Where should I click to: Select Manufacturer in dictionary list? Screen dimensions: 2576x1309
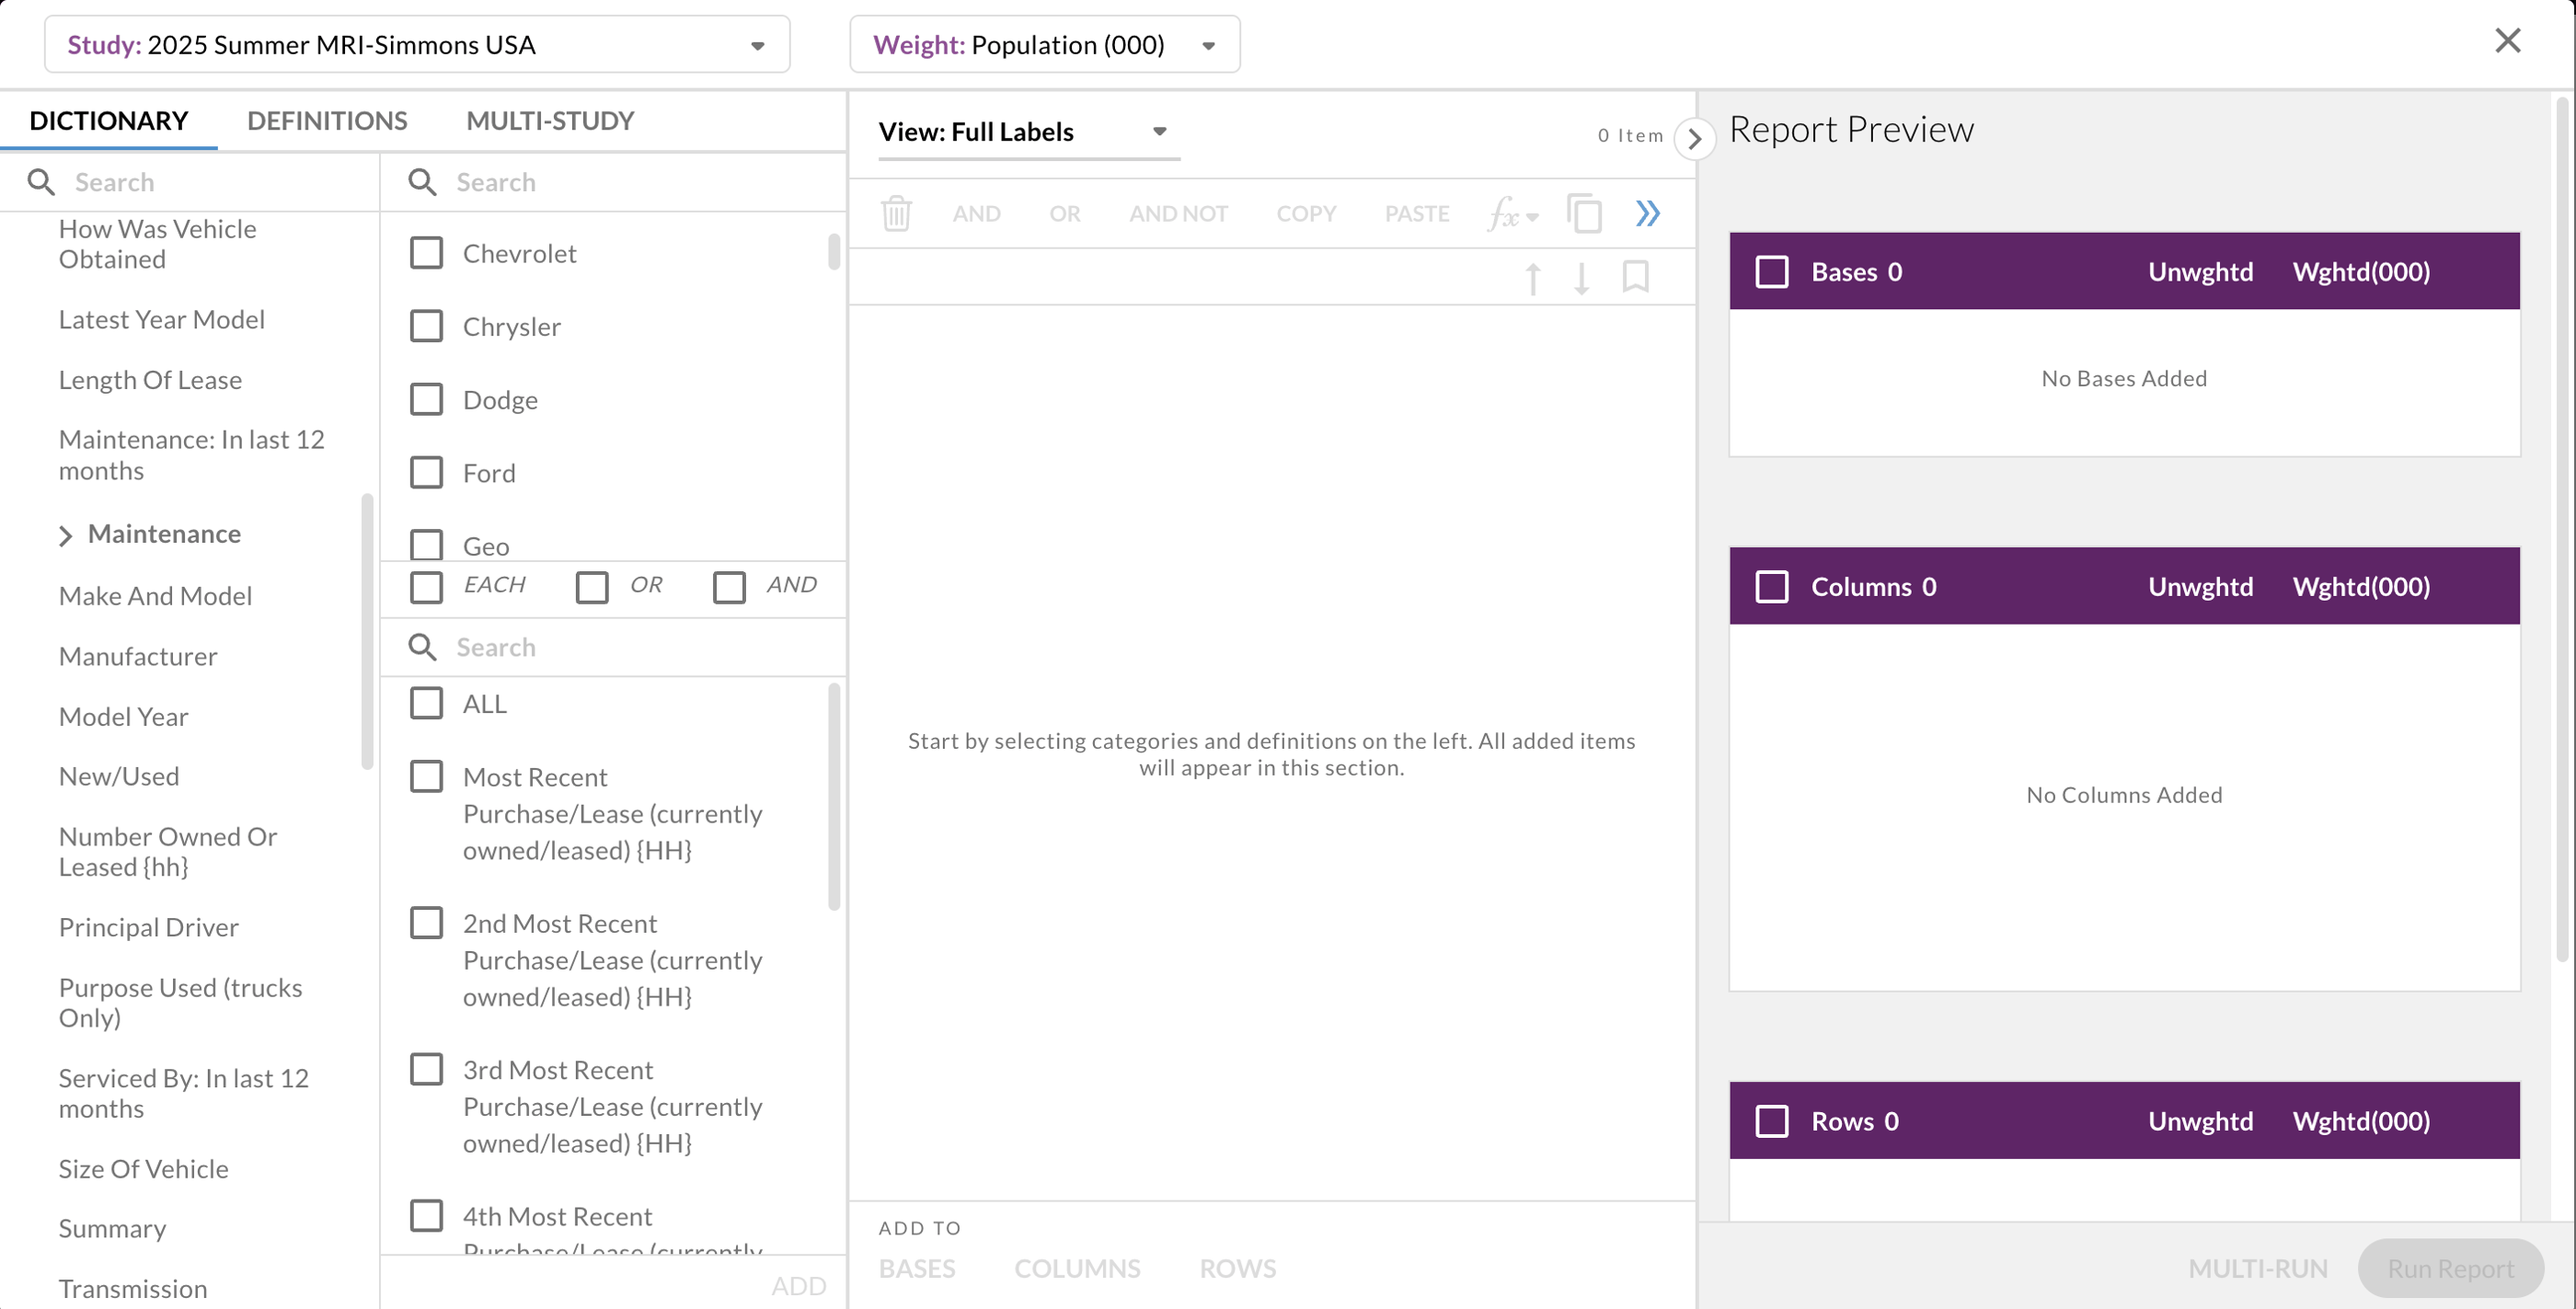138,656
